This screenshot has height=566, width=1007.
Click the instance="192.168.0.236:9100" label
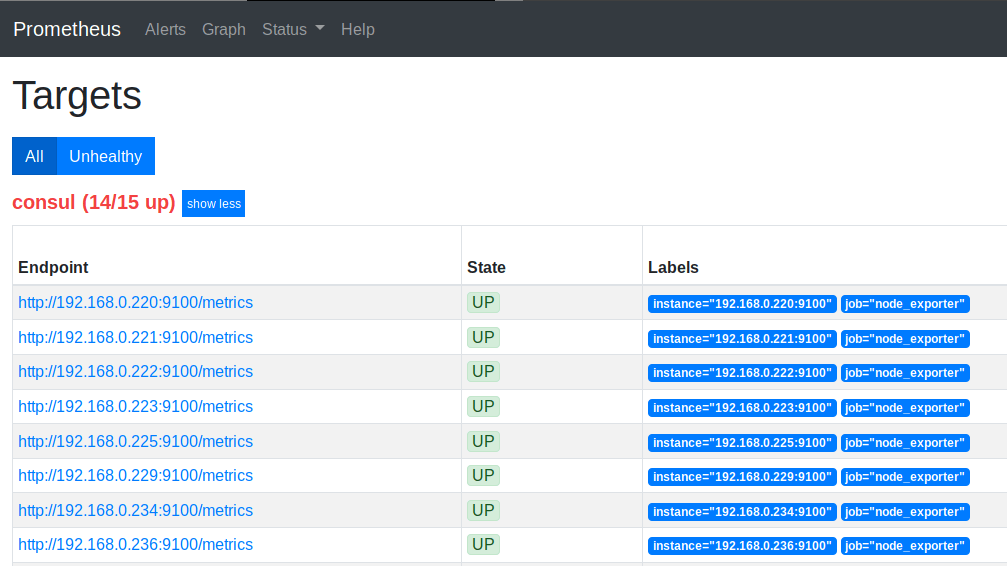click(x=742, y=546)
